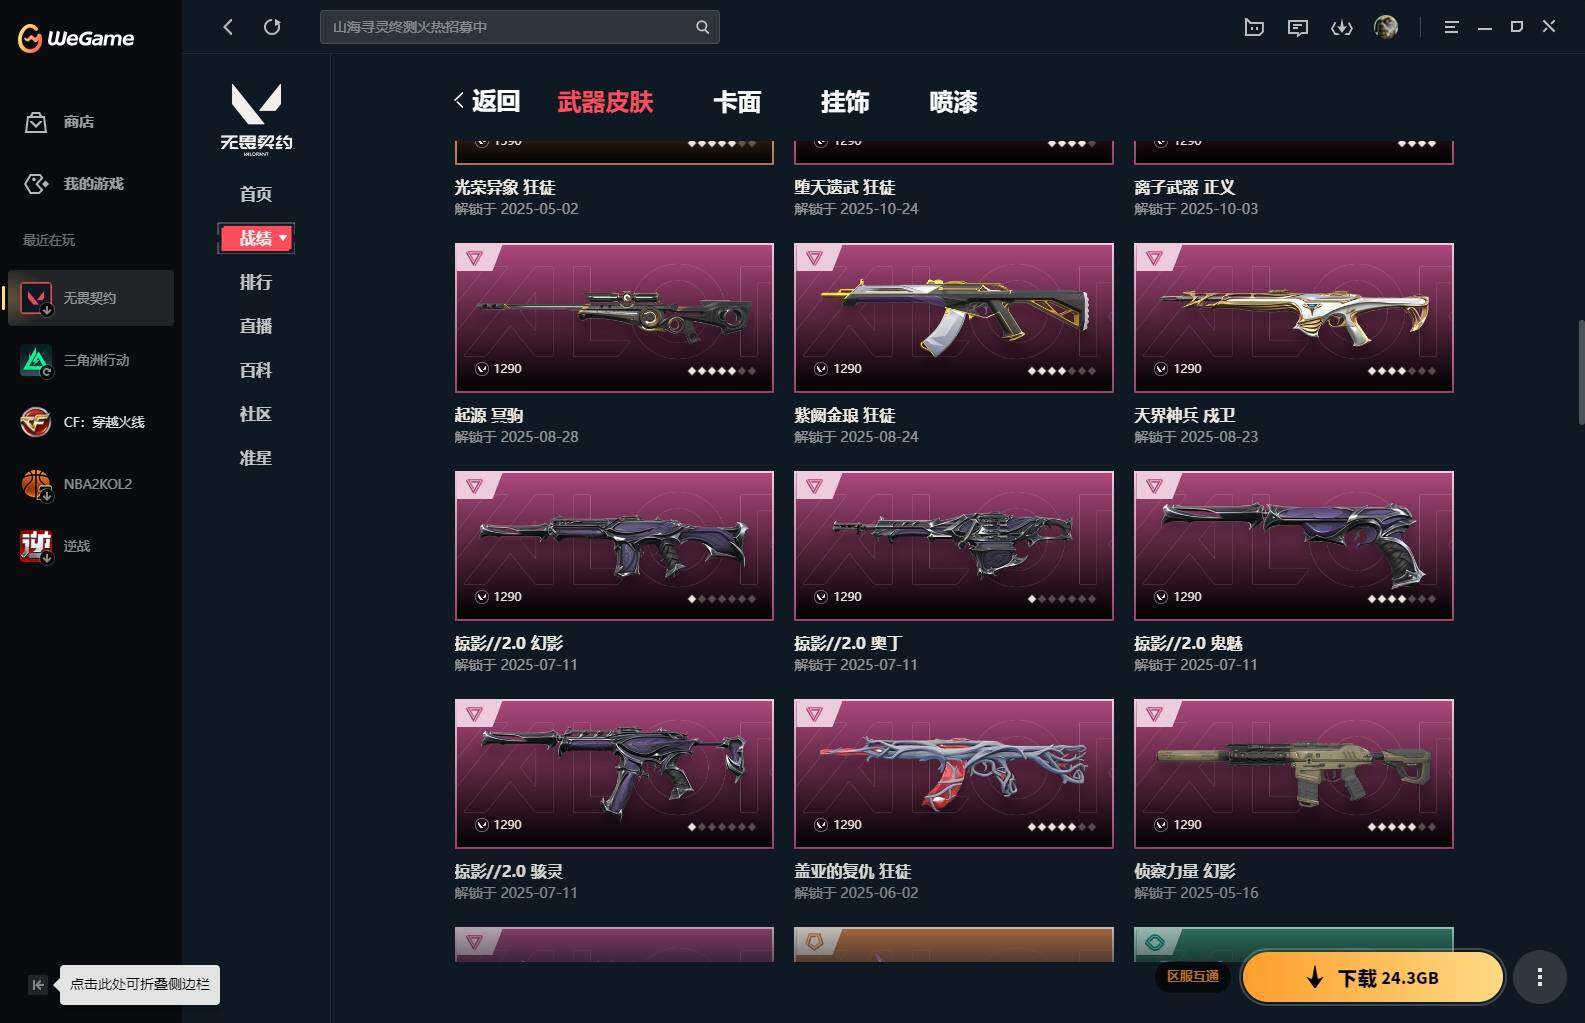Click the user avatar icon
The height and width of the screenshot is (1023, 1585).
pyautogui.click(x=1386, y=27)
